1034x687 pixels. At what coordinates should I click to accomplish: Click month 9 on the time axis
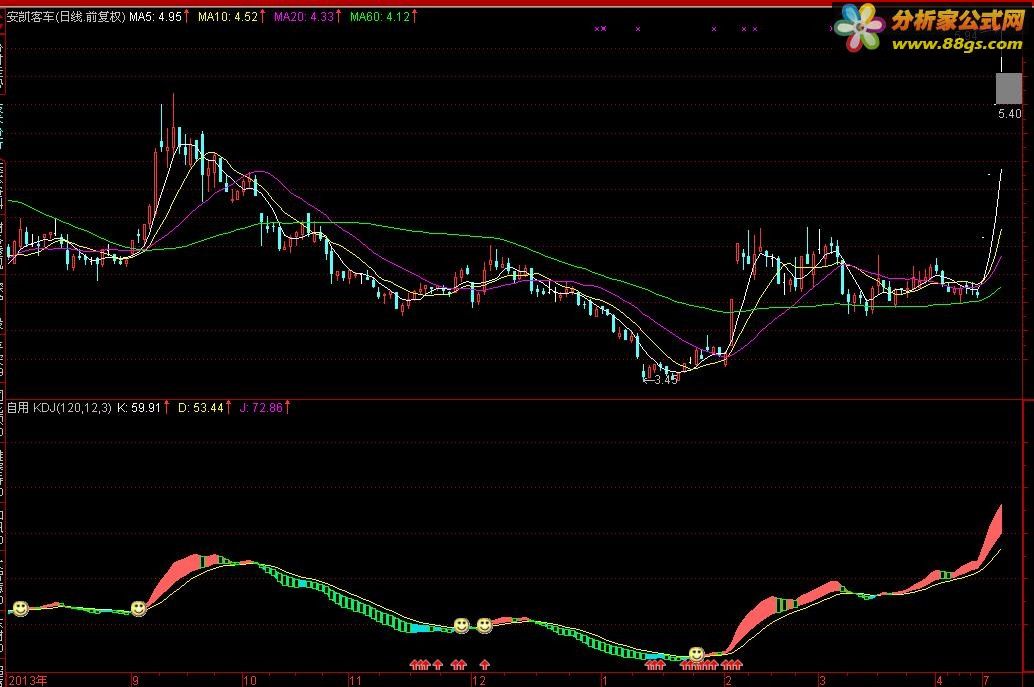[135, 680]
